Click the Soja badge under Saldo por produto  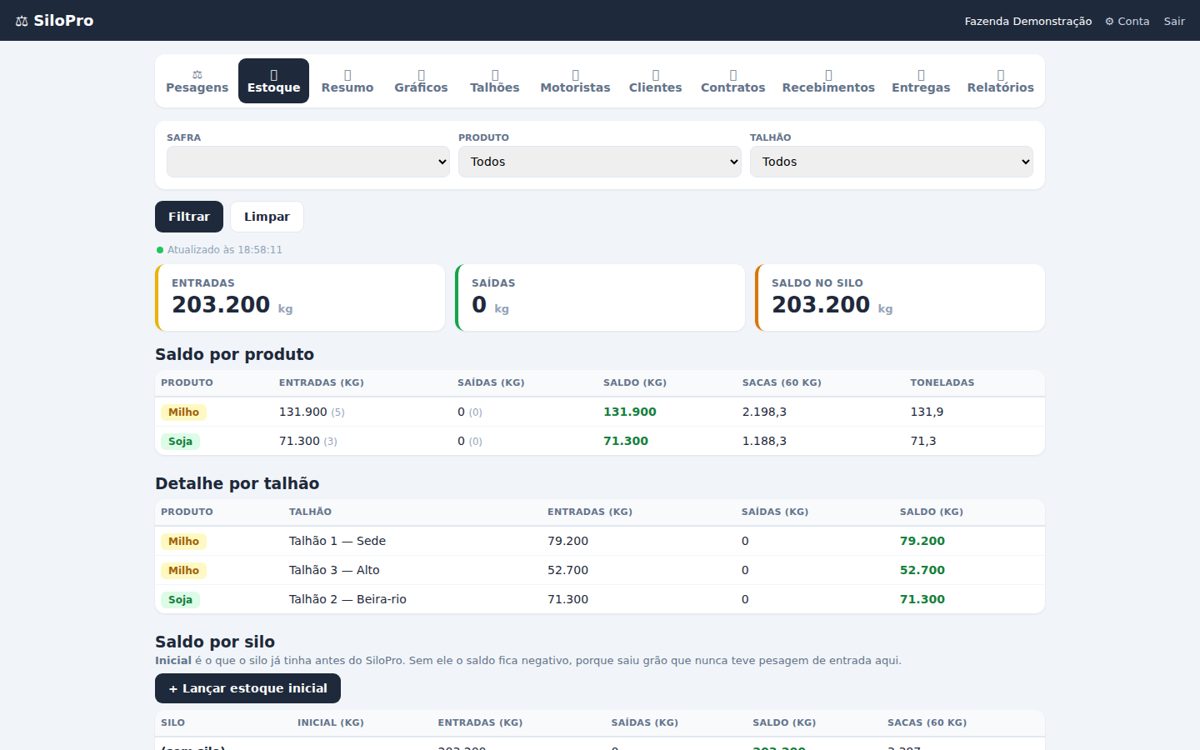[180, 441]
